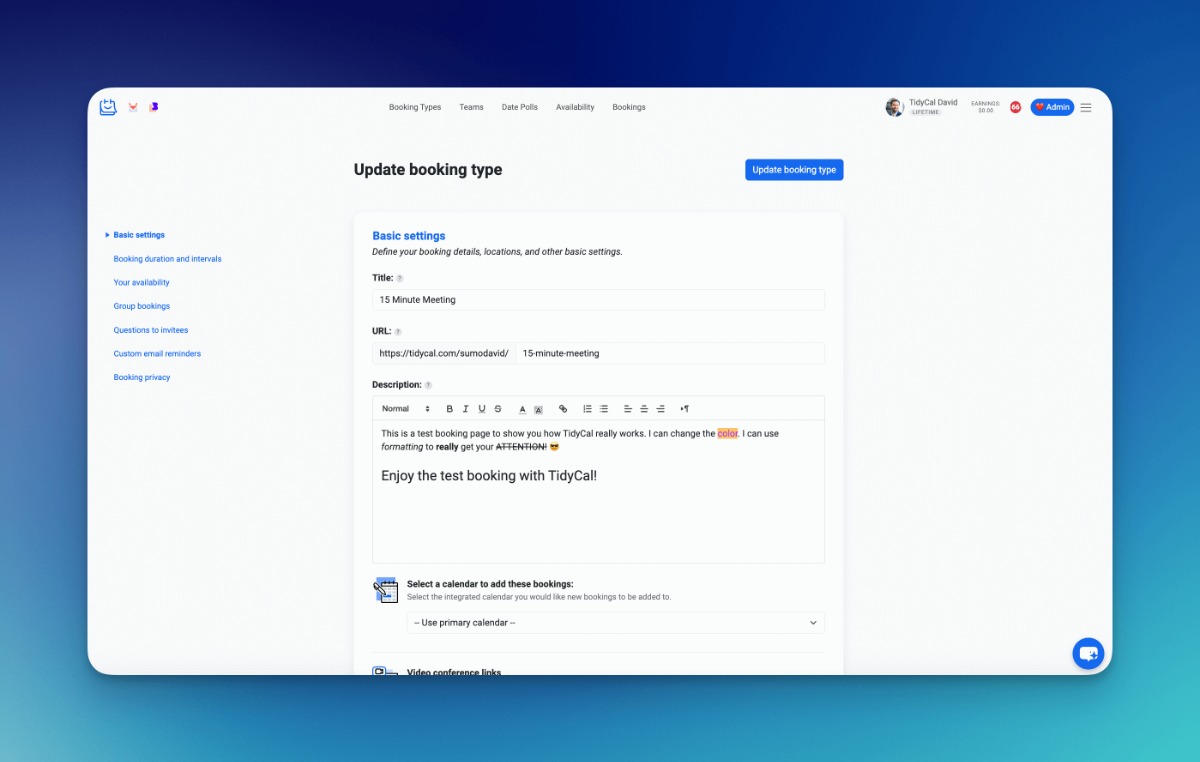Apply italic formatting in description toolbar
This screenshot has width=1200, height=762.
tap(466, 409)
